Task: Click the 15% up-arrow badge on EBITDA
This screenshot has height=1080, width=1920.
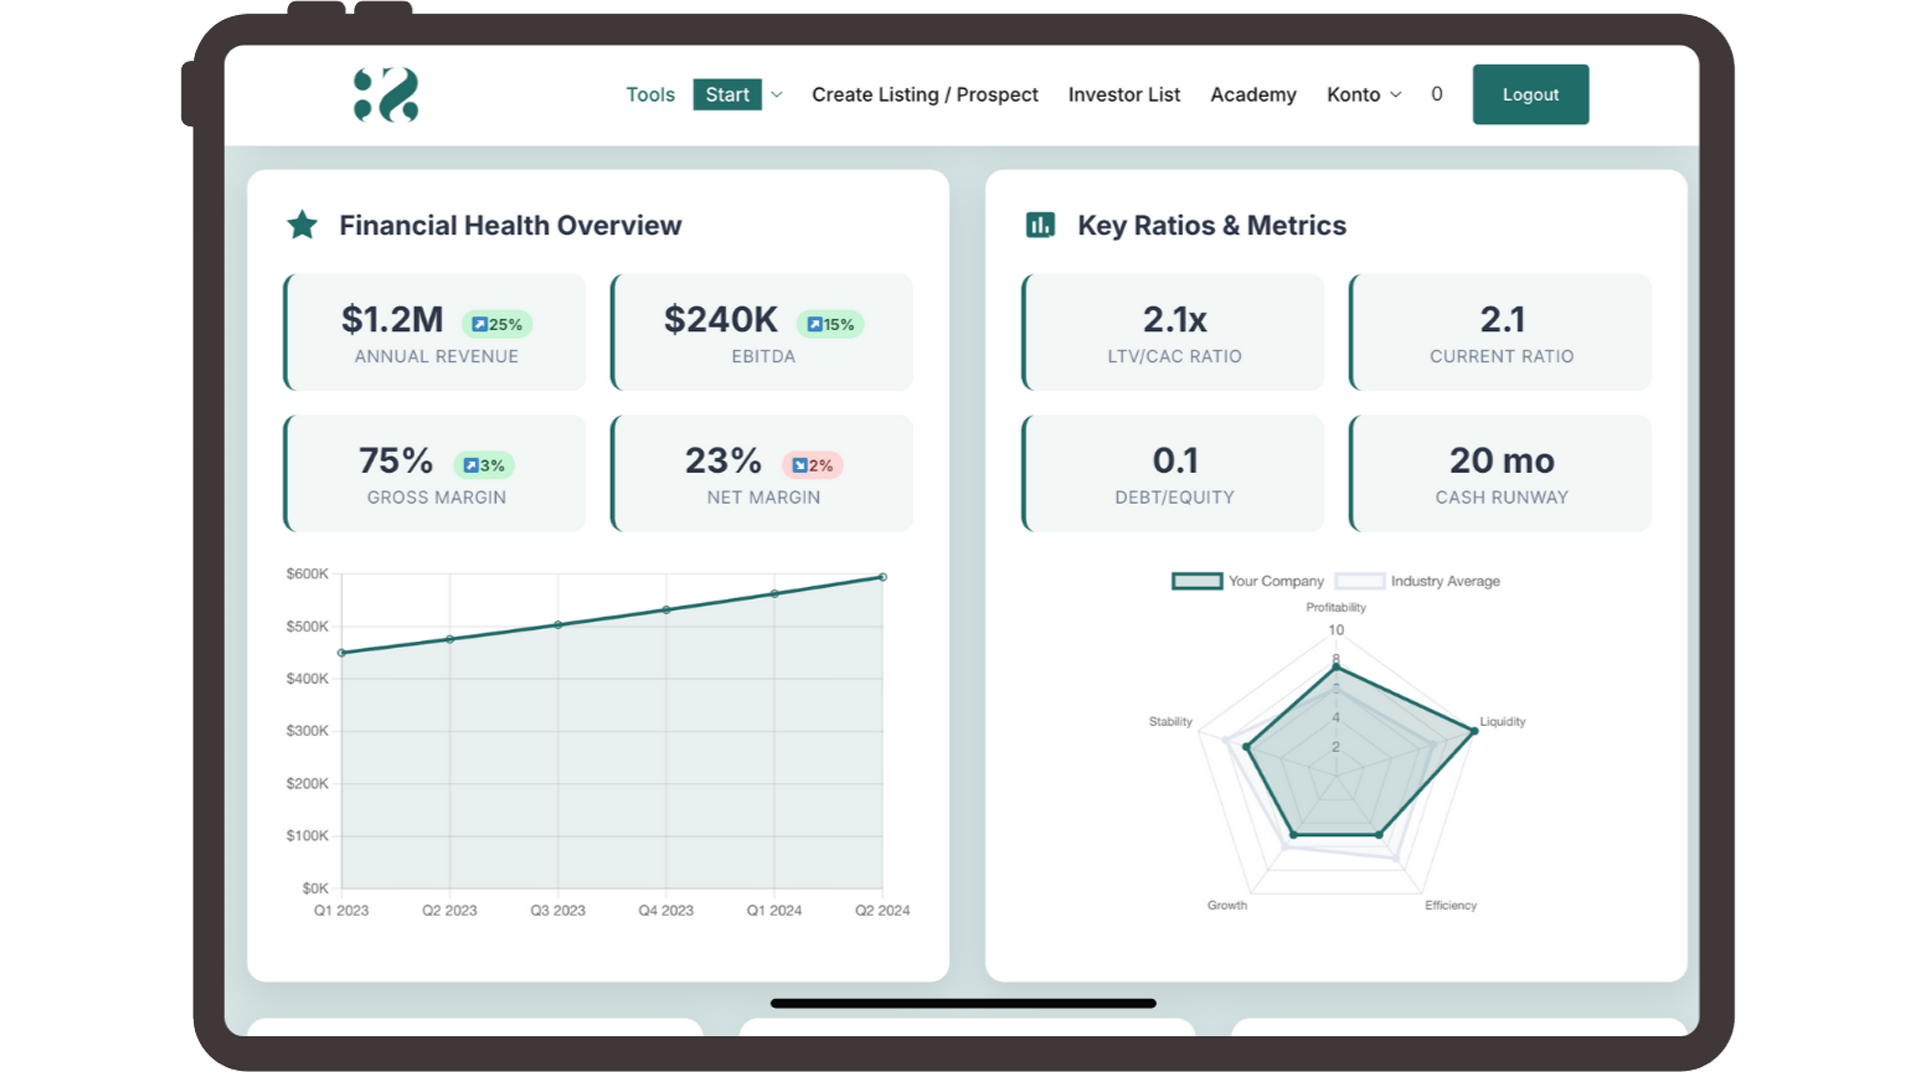Action: point(830,324)
